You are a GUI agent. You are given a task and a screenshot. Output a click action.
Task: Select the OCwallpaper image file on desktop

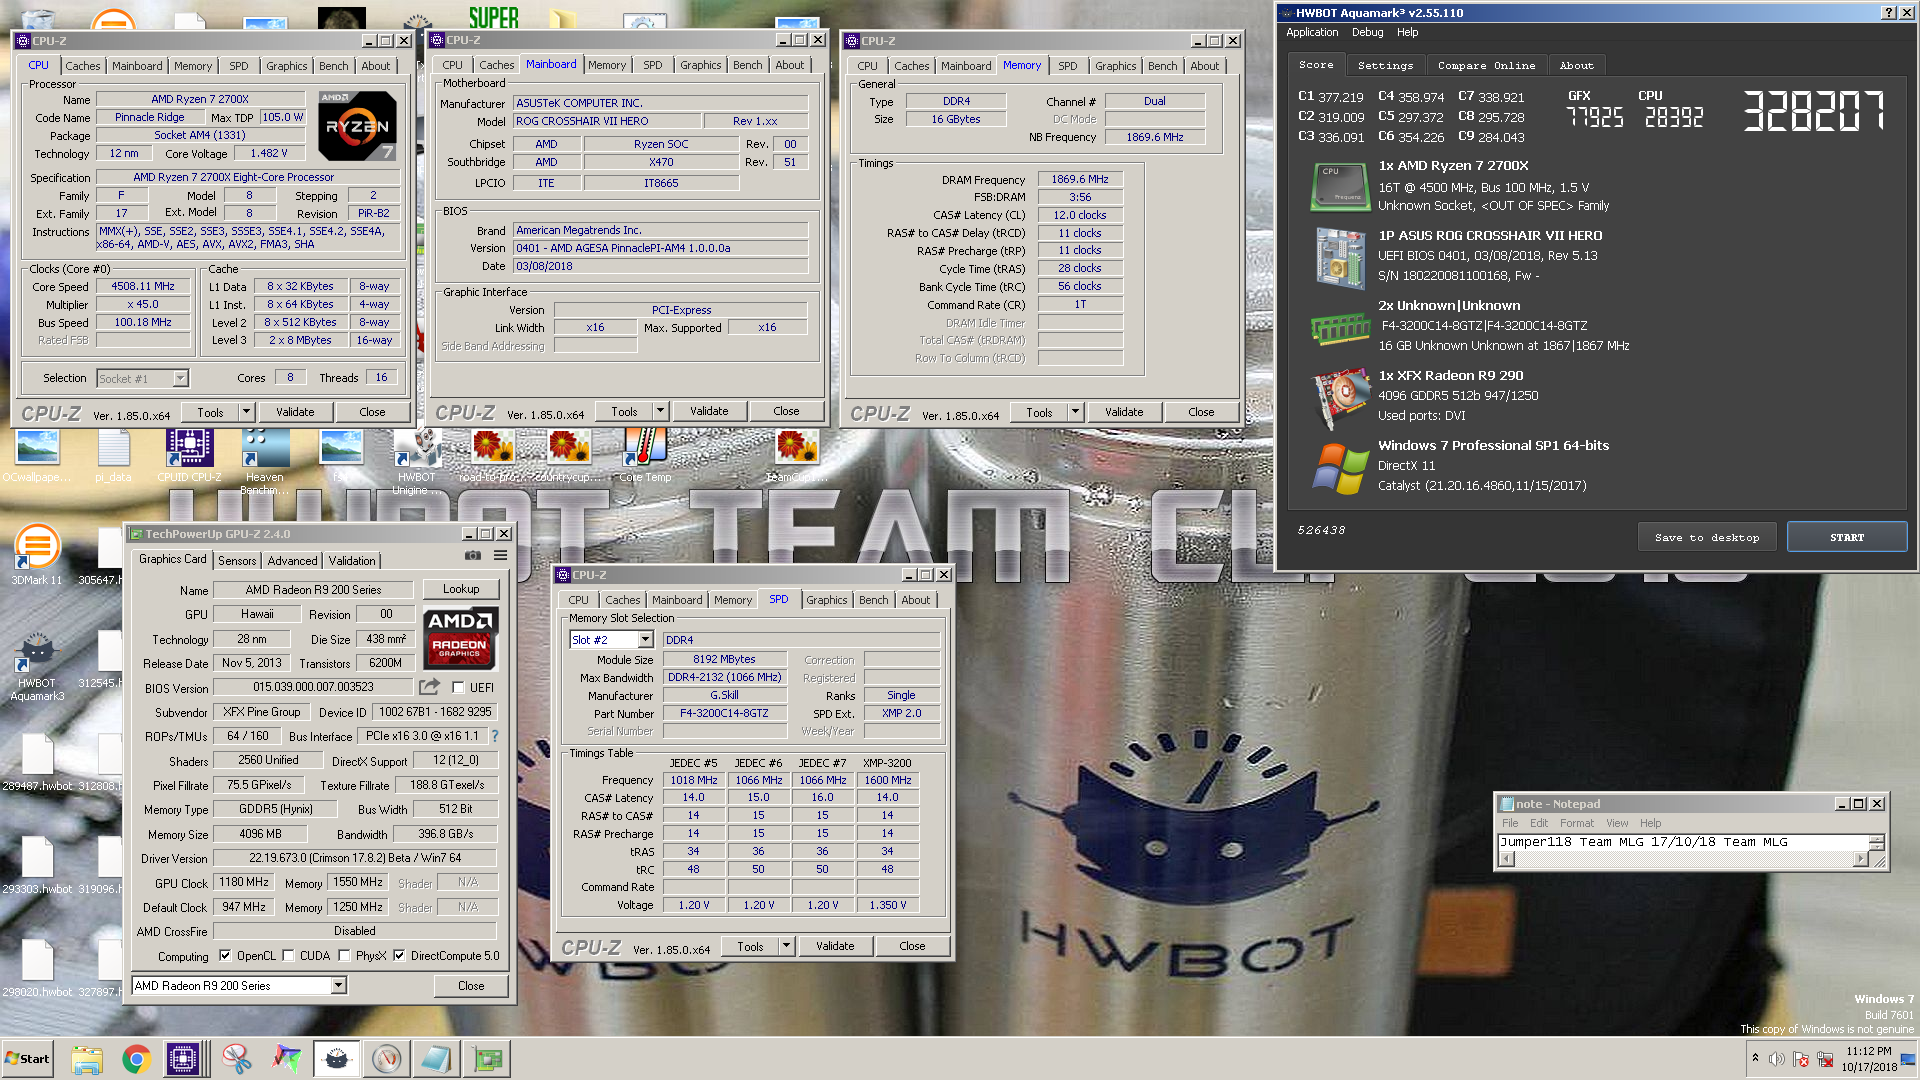pyautogui.click(x=37, y=456)
